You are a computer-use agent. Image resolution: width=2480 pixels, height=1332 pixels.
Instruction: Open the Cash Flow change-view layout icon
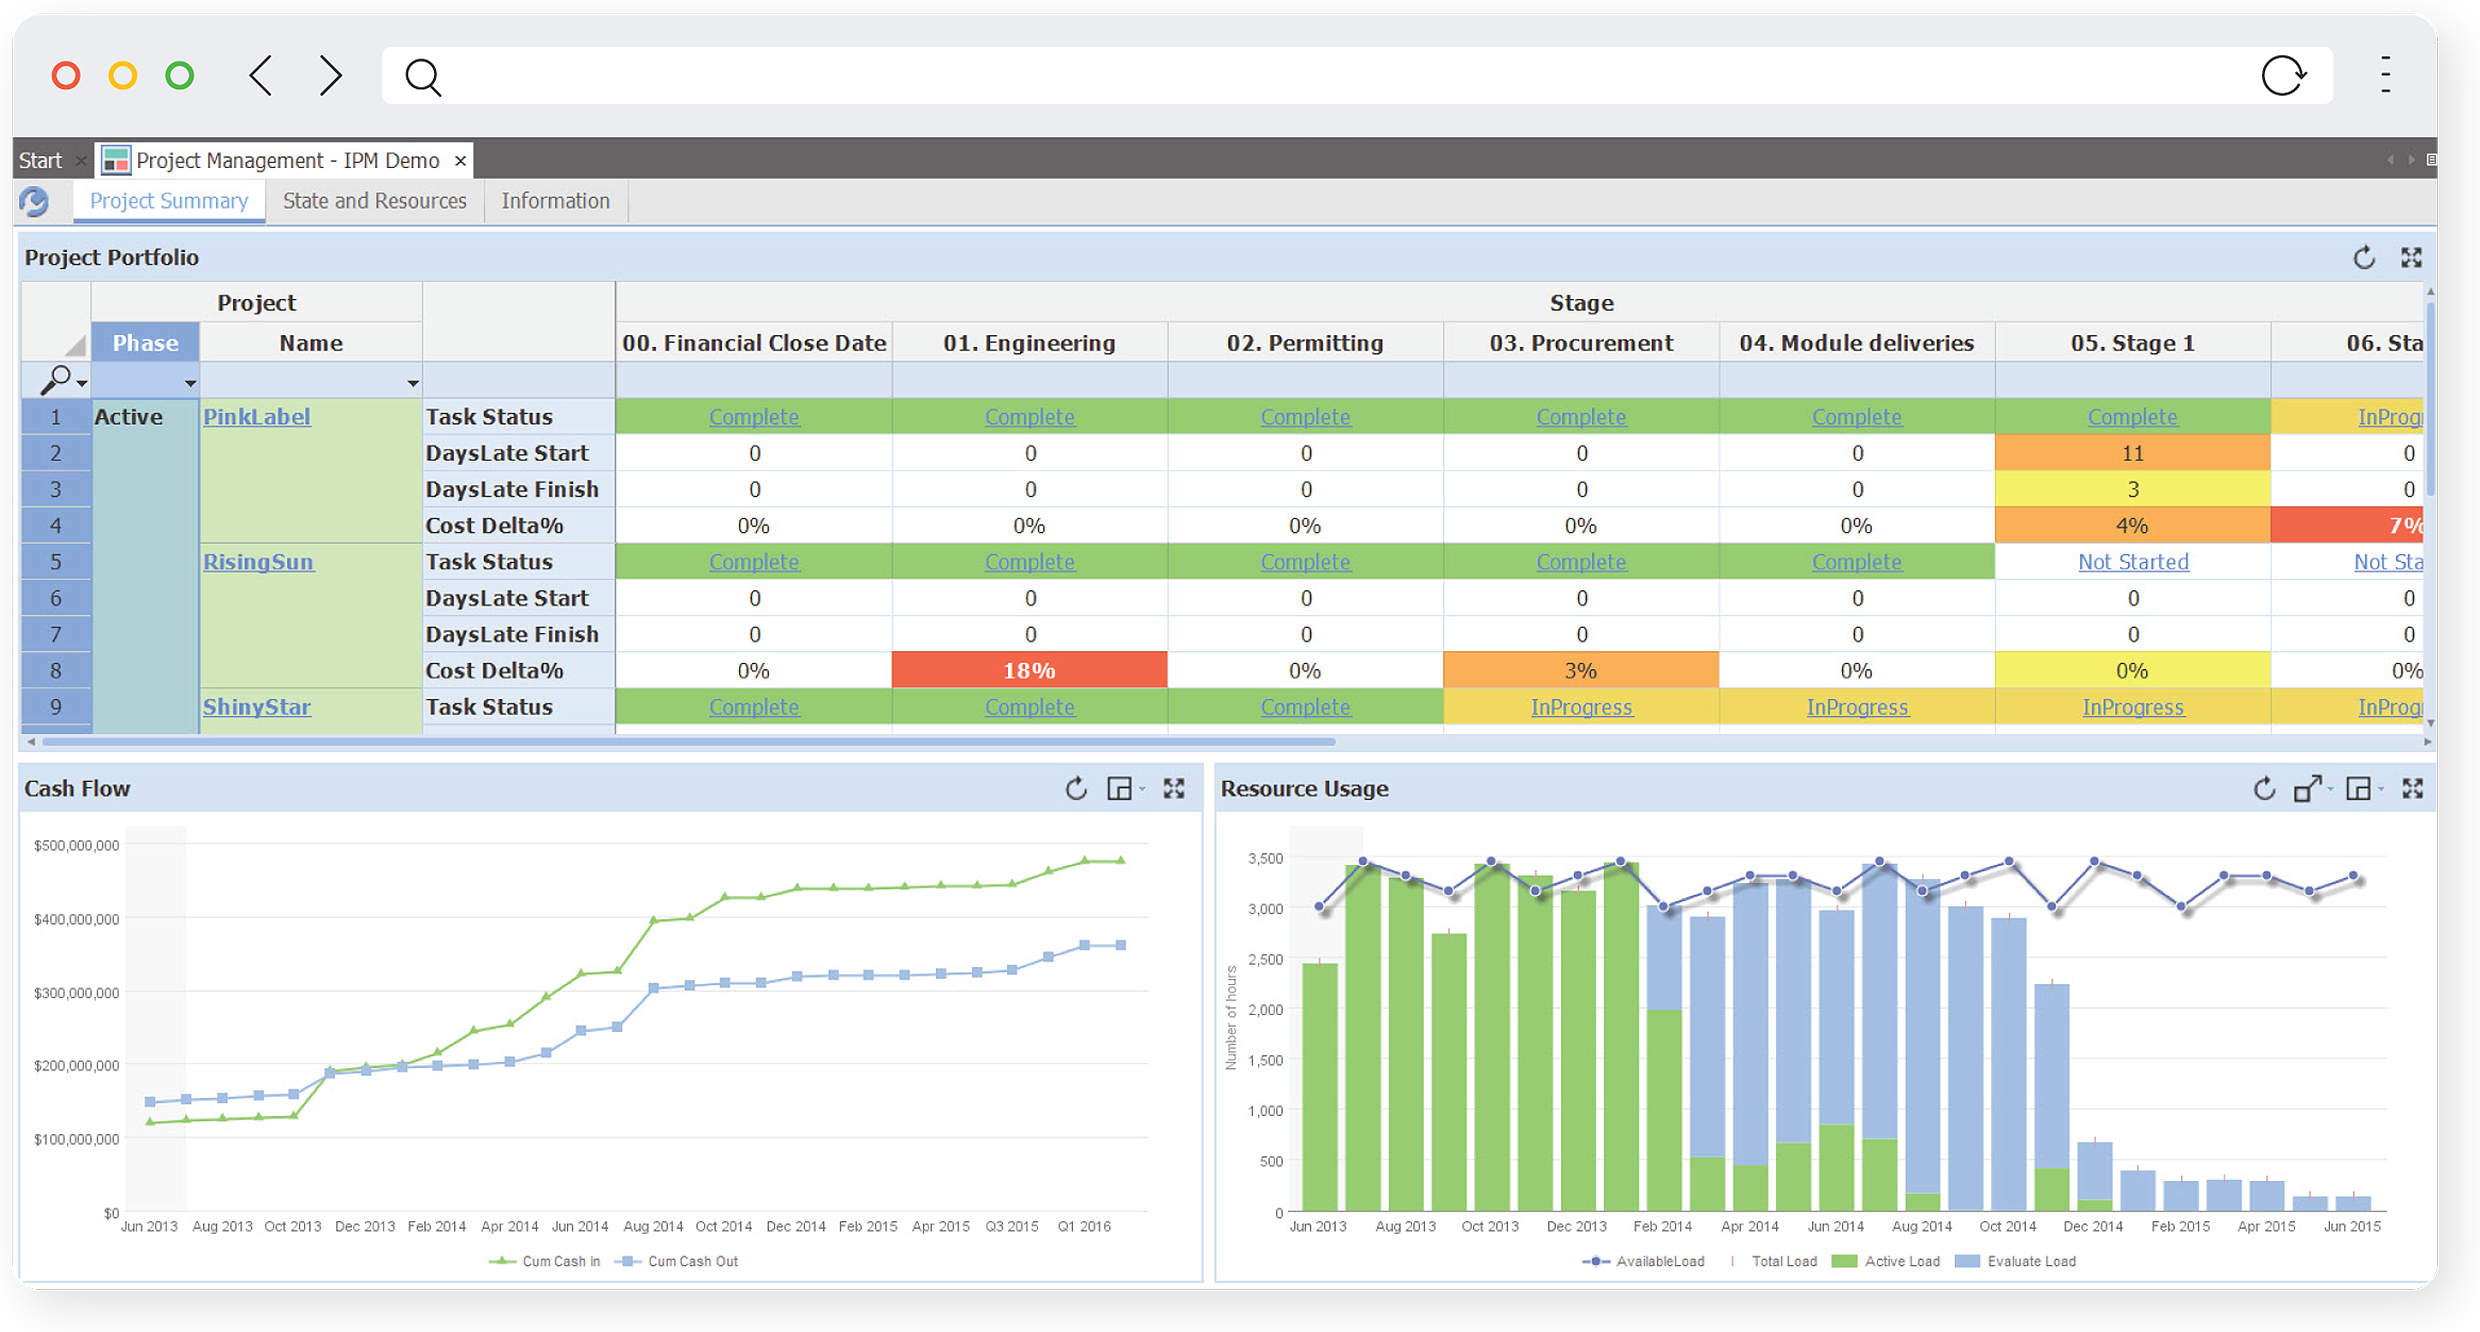click(1120, 788)
